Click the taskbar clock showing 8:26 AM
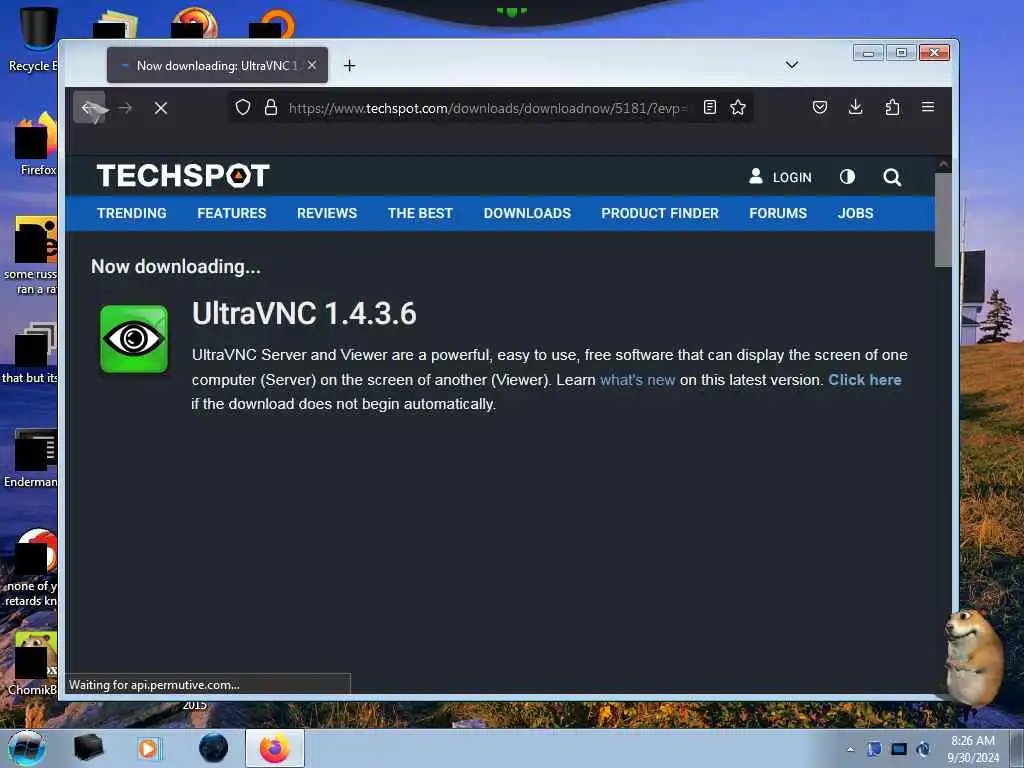Viewport: 1024px width, 768px height. (973, 749)
